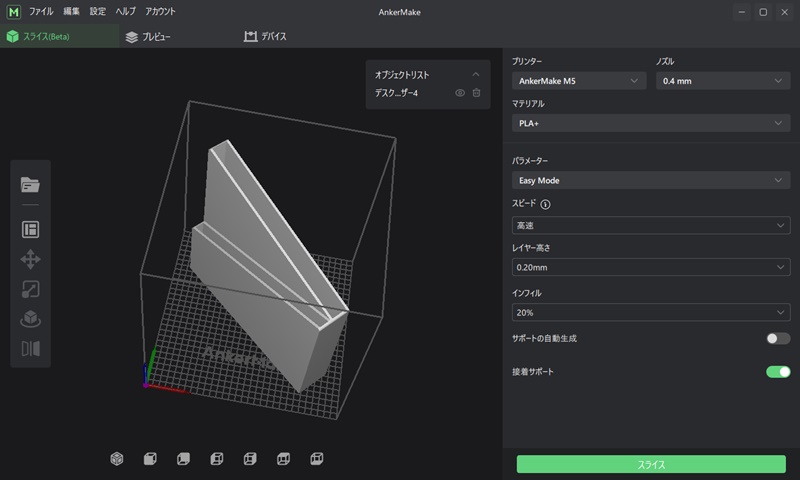Open the プリンター AnkerMake M5 dropdown
Screen dimensions: 800x480
click(579, 81)
